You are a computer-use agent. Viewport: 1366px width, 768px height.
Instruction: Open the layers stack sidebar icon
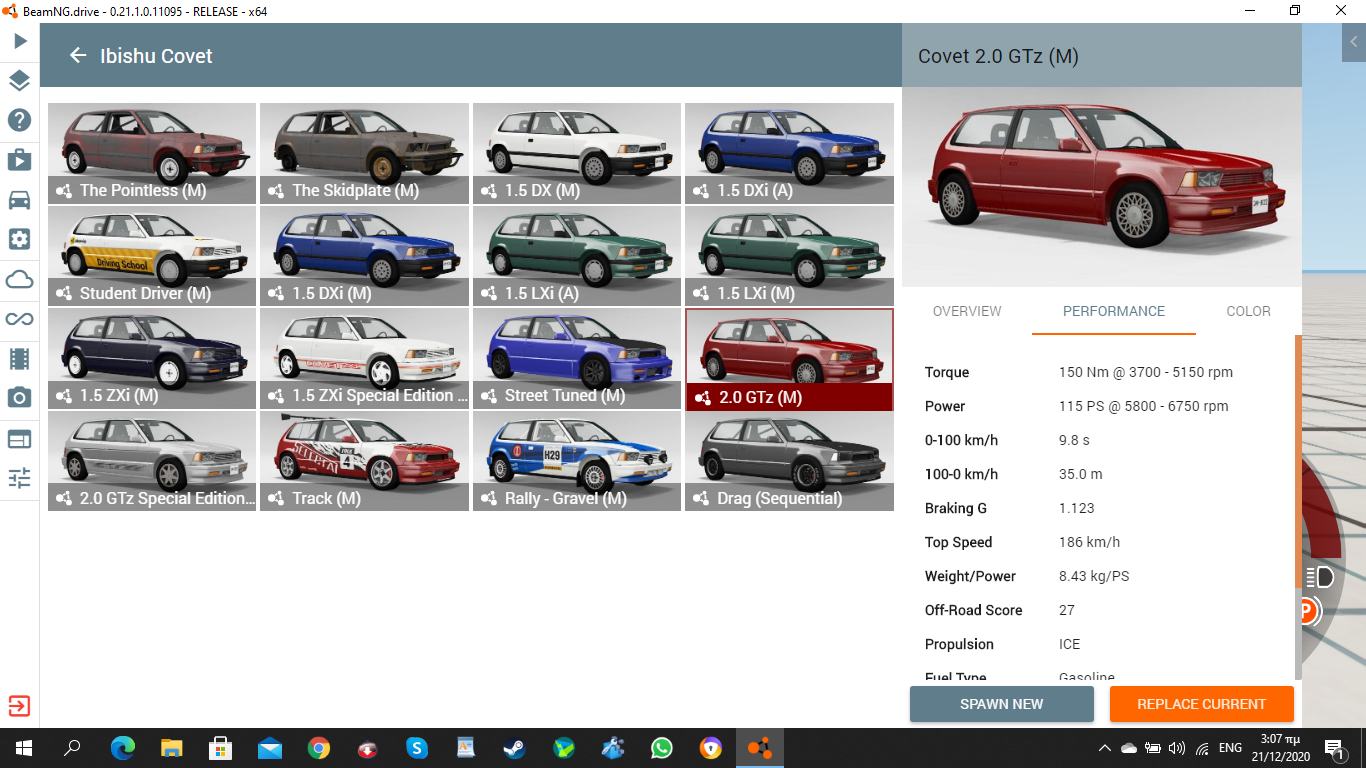[x=20, y=81]
